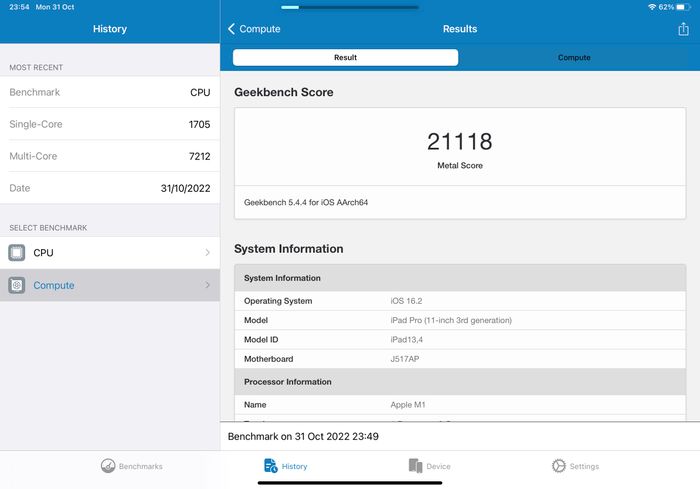Tap the MOST RECENT section label
Viewport: 700px width, 489px height.
[x=36, y=67]
